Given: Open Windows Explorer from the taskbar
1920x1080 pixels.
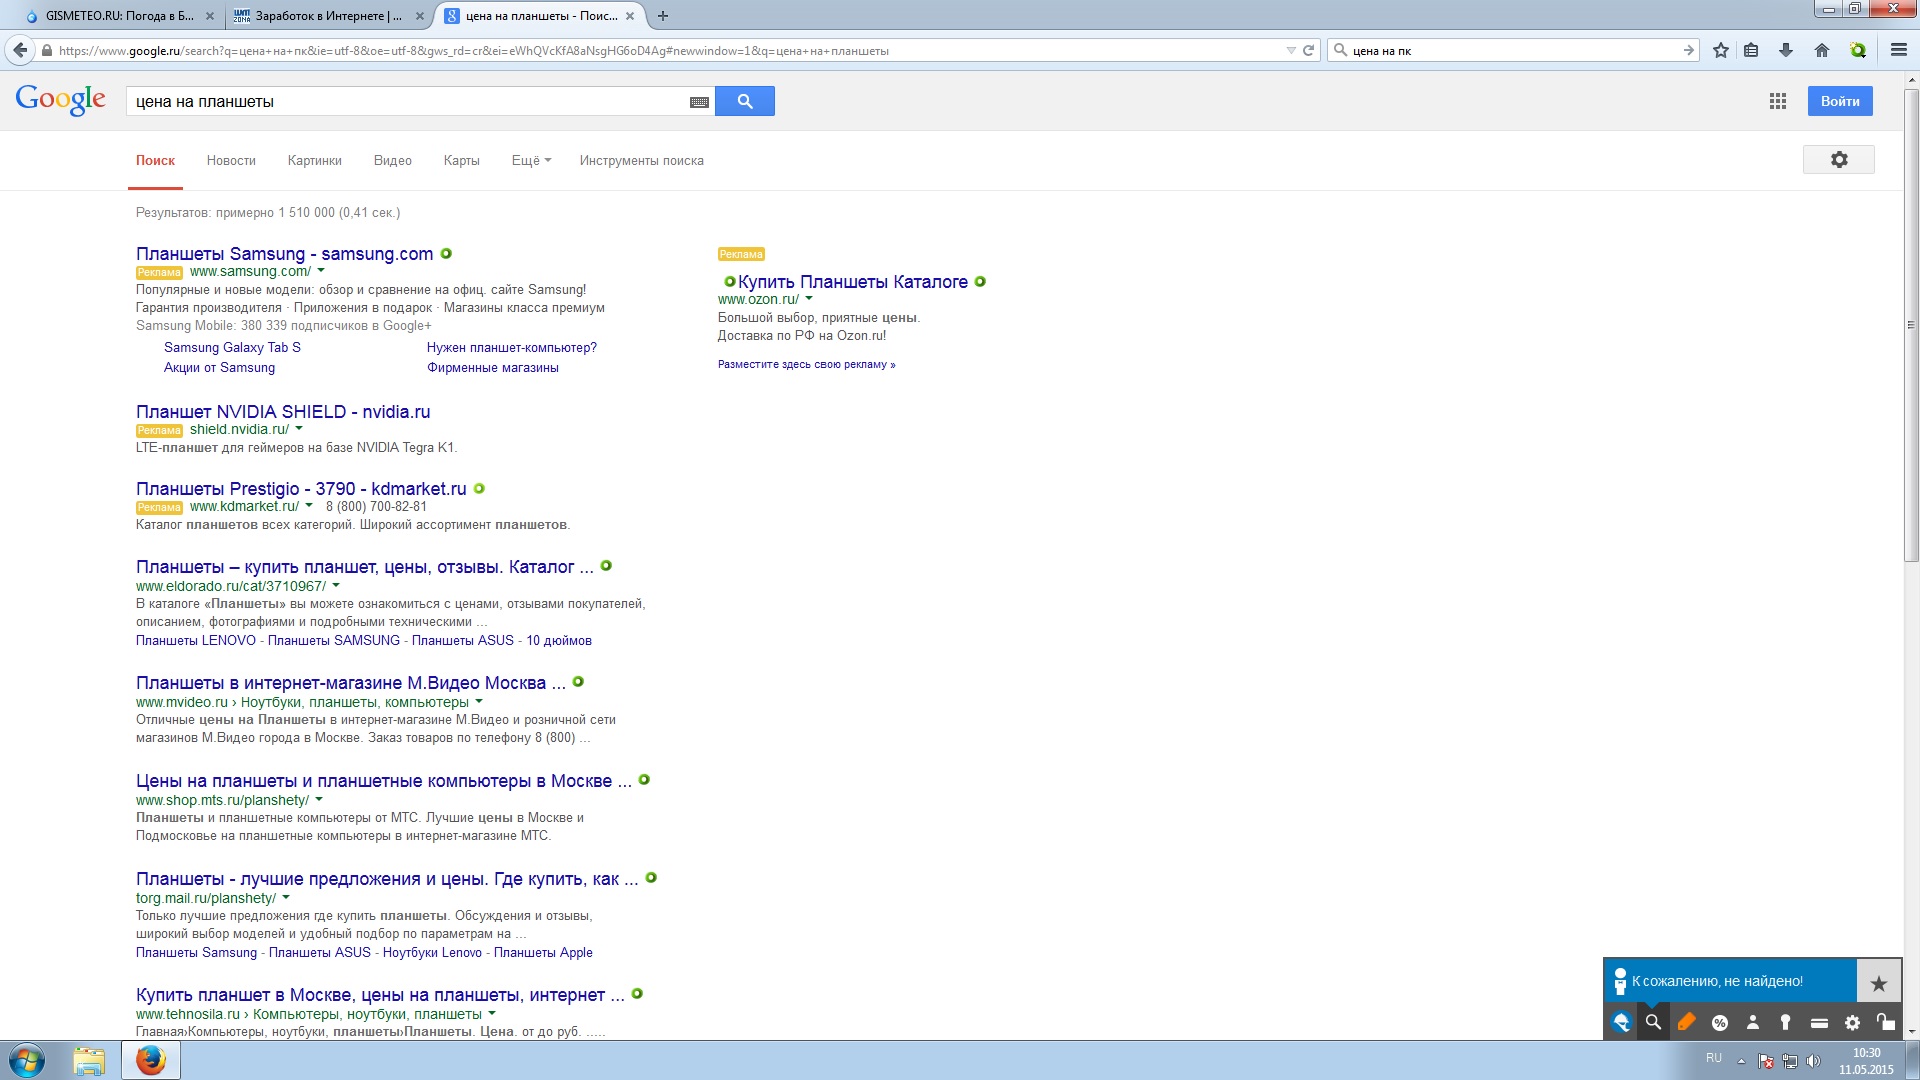Looking at the screenshot, I should pos(89,1060).
